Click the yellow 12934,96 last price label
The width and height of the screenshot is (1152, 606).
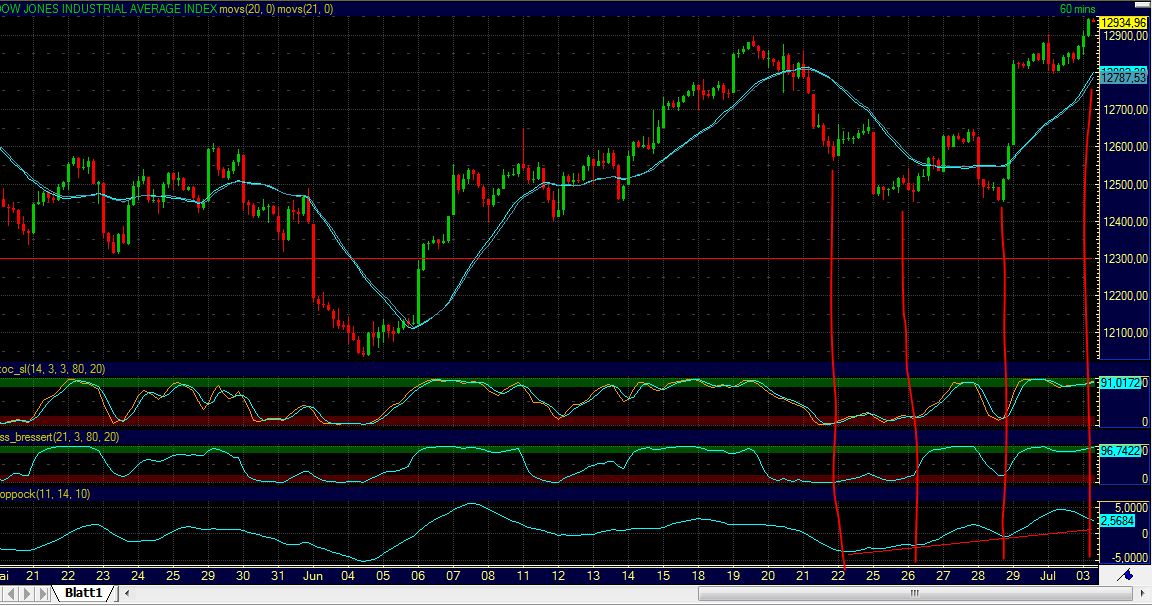1125,24
